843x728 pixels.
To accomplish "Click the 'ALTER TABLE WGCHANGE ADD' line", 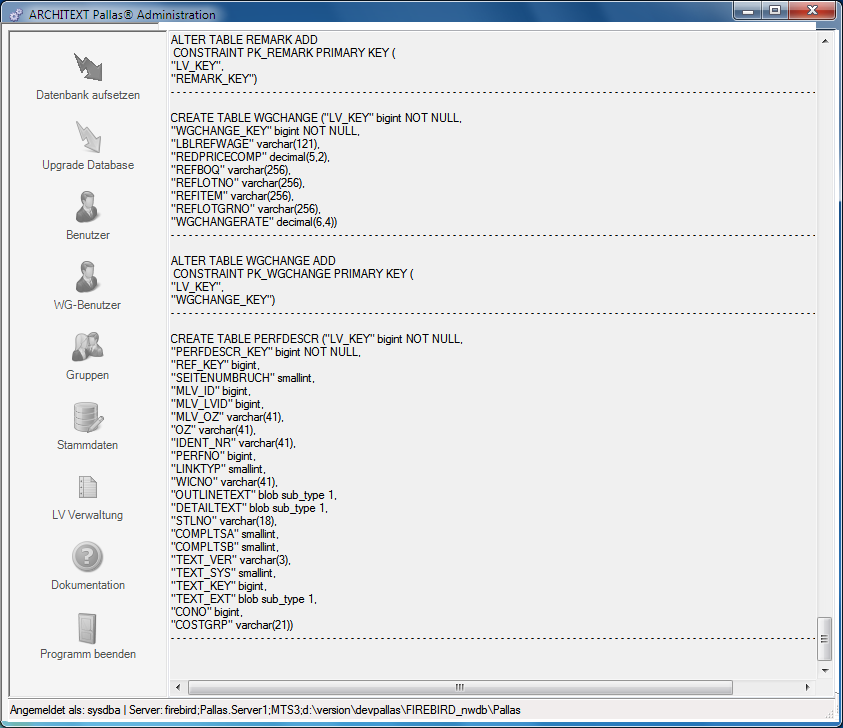I will point(253,261).
